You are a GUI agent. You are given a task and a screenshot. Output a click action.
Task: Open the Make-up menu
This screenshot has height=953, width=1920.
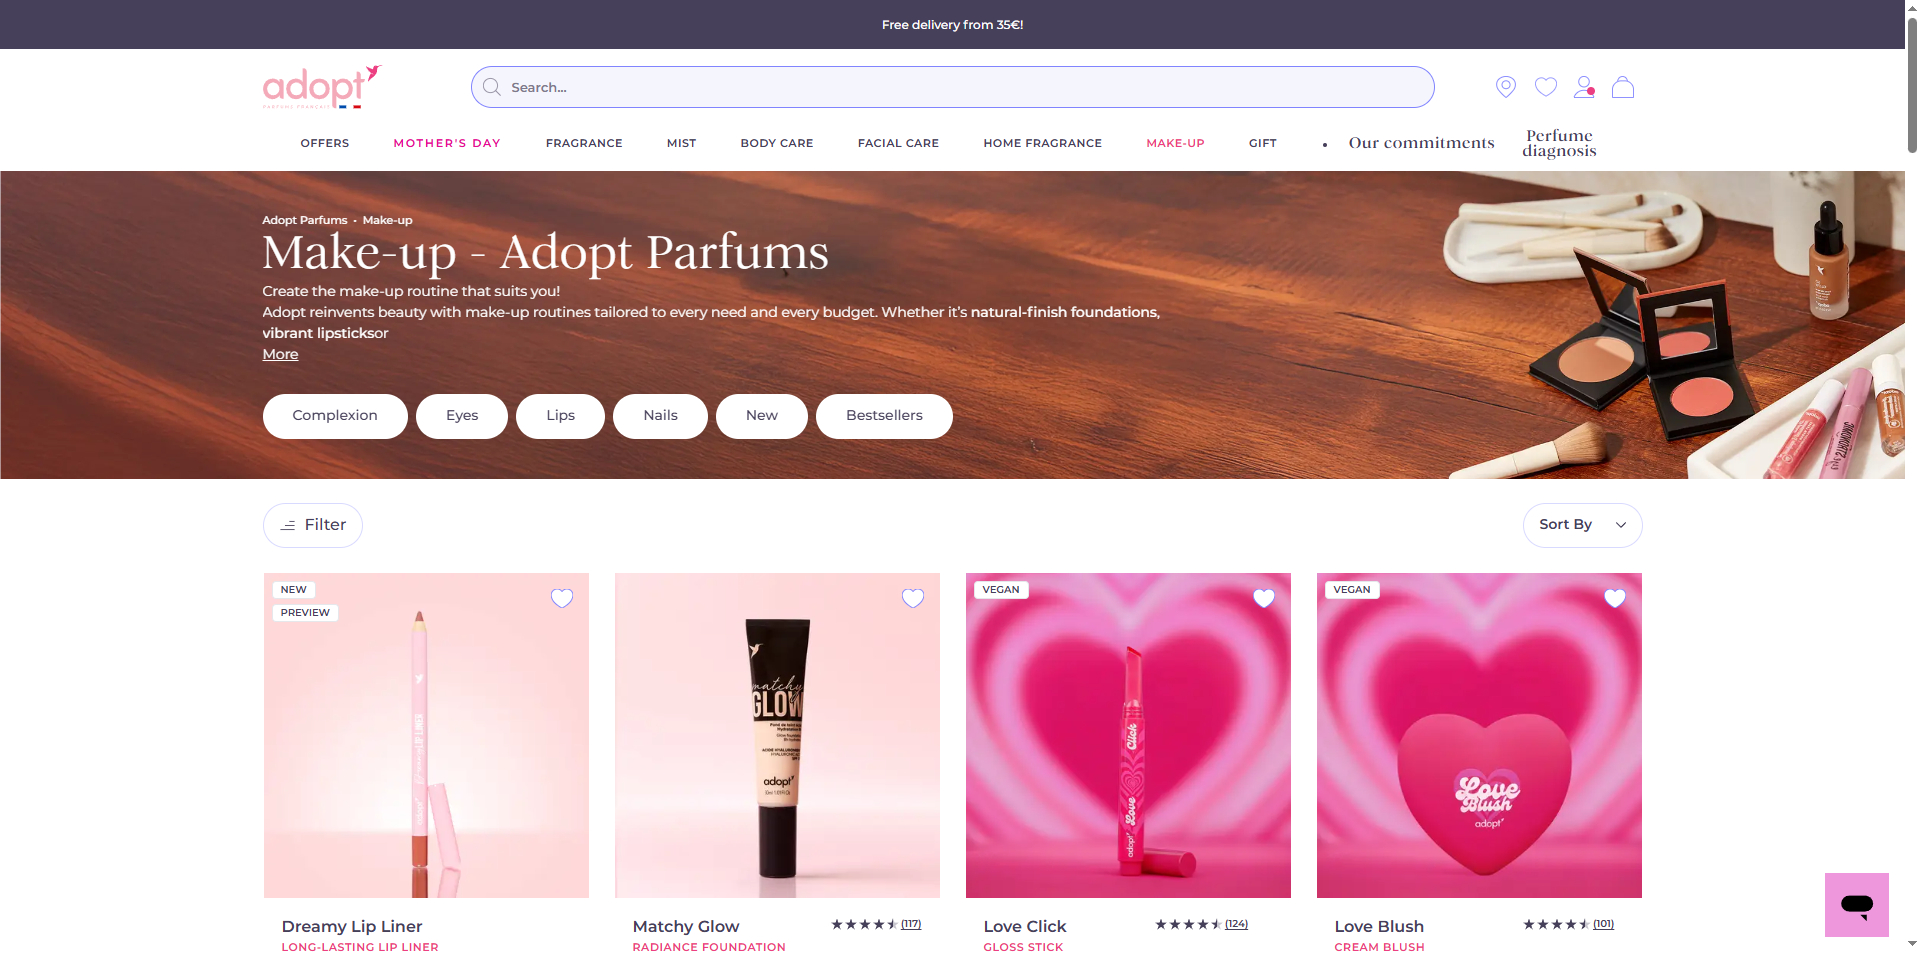click(x=1175, y=143)
